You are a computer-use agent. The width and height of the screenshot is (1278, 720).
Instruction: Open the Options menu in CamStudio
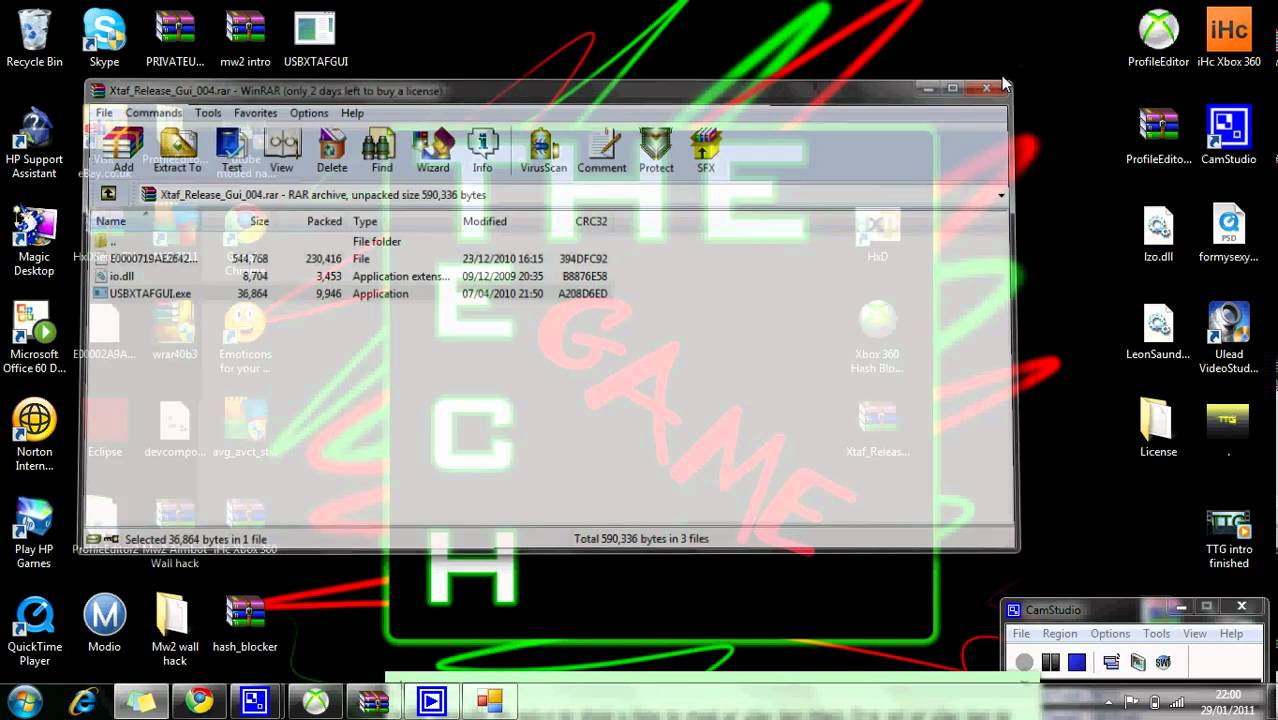[x=1110, y=634]
